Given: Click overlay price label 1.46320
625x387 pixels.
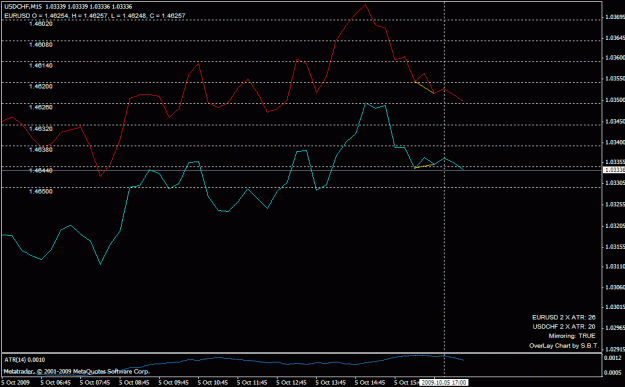Looking at the screenshot, I should tap(41, 129).
